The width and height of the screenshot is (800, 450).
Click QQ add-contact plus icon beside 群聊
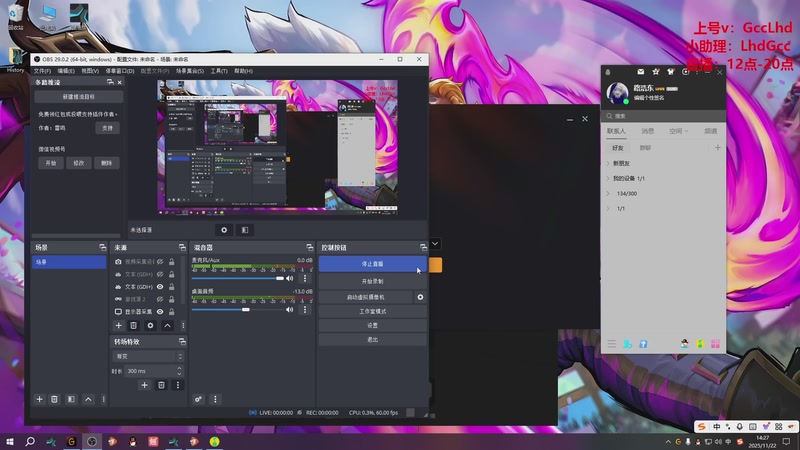pos(717,147)
